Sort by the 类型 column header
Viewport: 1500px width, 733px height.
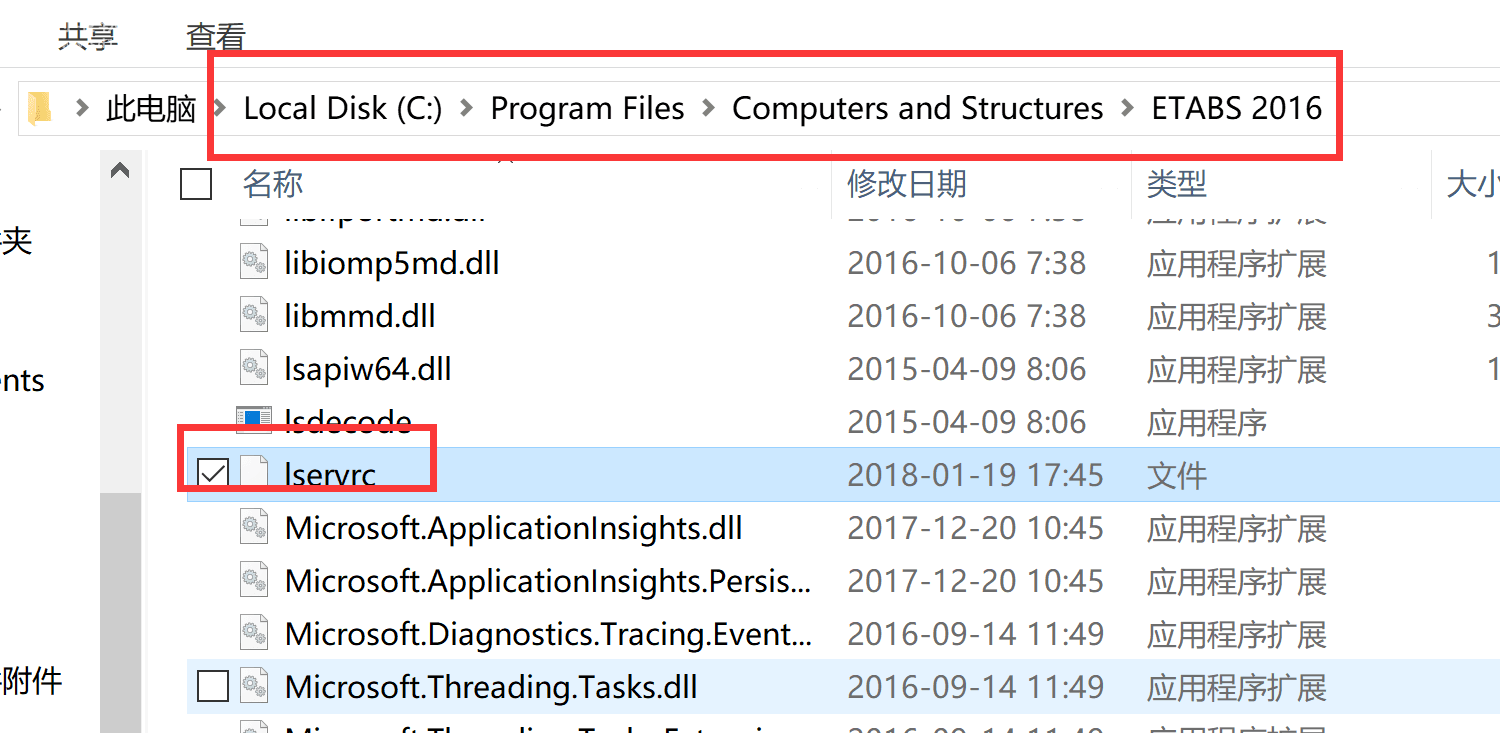1176,184
